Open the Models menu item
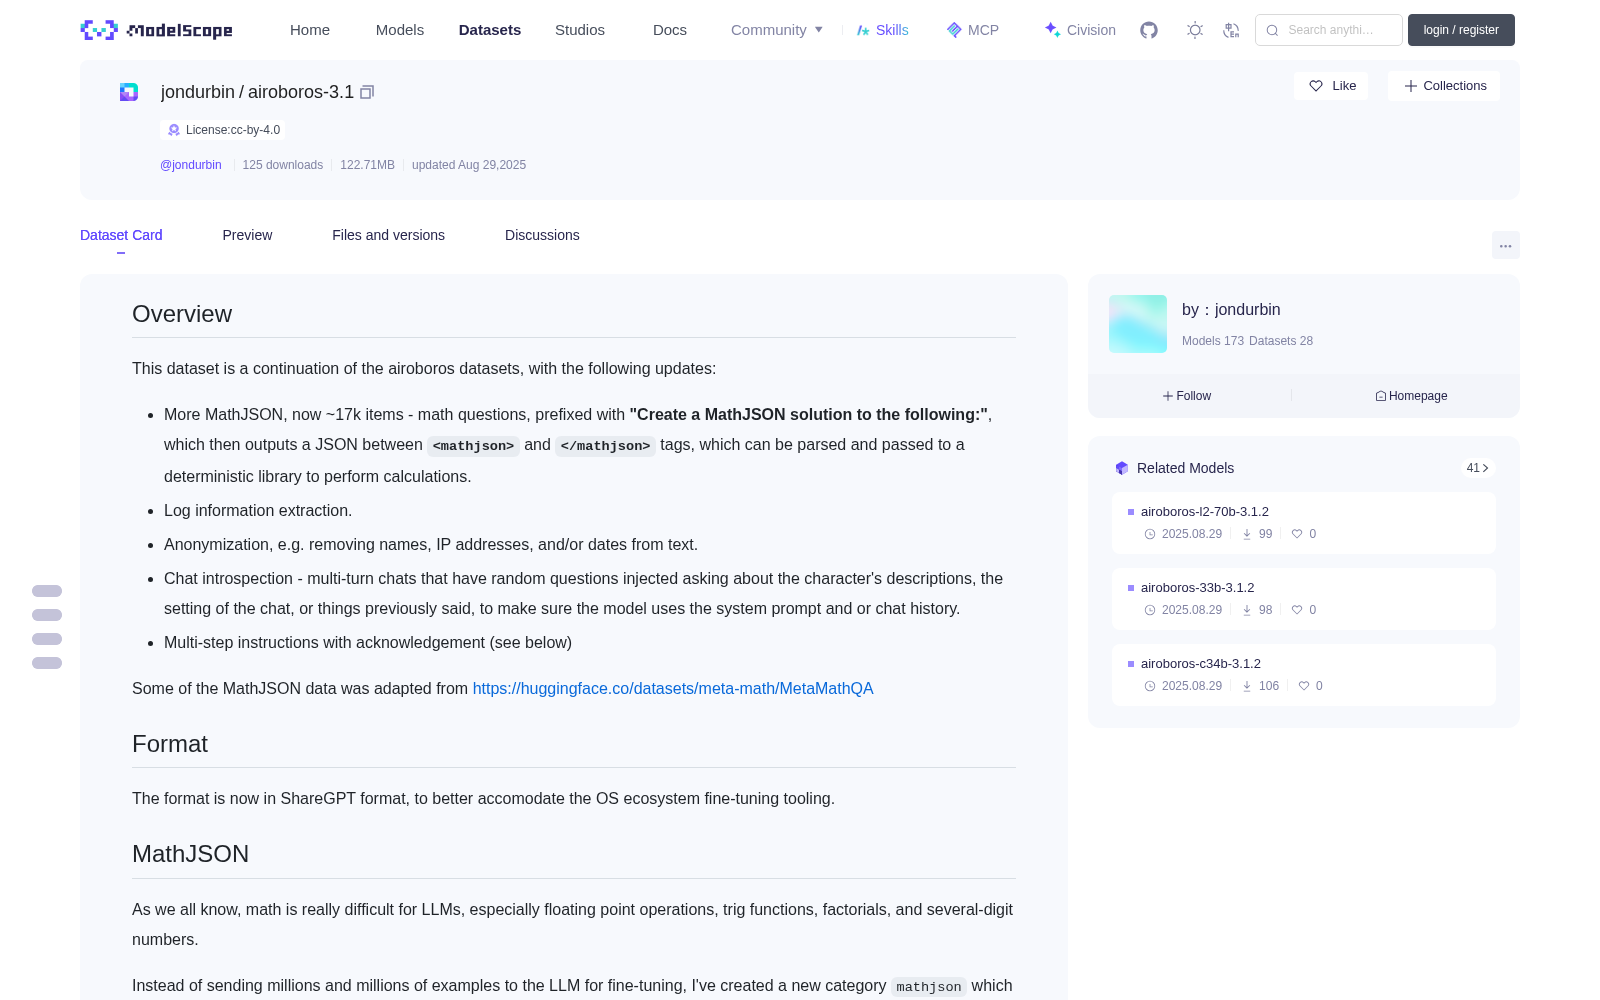Viewport: 1600px width, 1000px height. [x=400, y=30]
